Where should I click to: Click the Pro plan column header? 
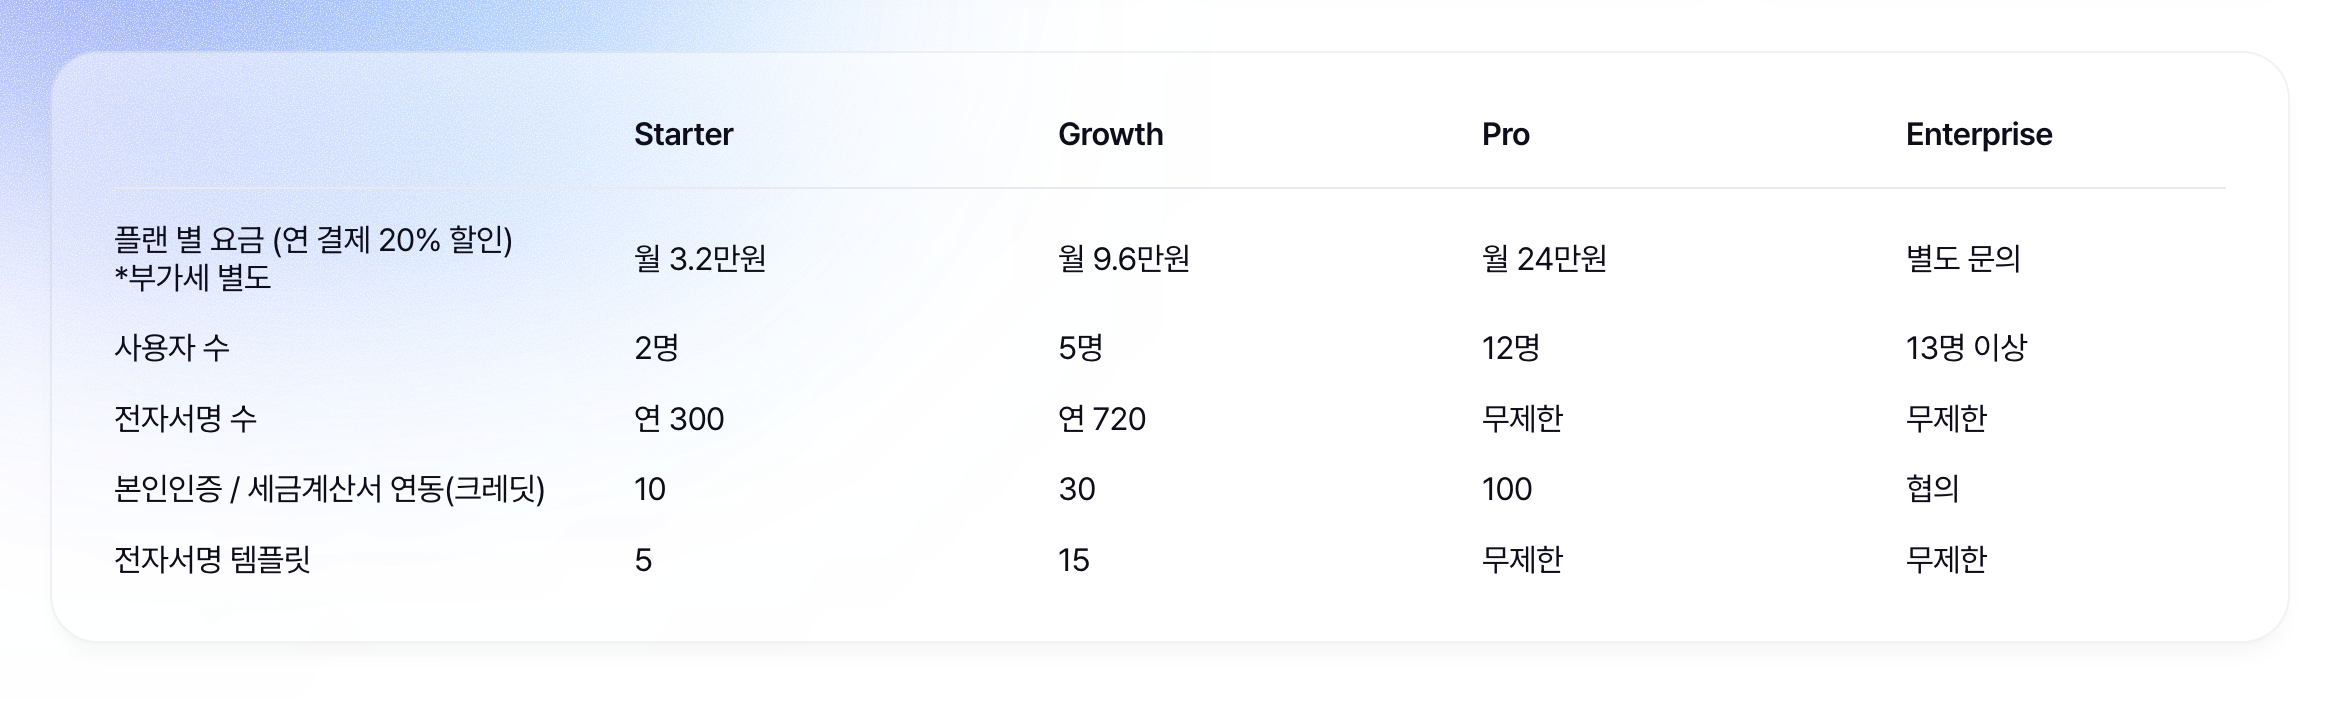pos(1505,134)
